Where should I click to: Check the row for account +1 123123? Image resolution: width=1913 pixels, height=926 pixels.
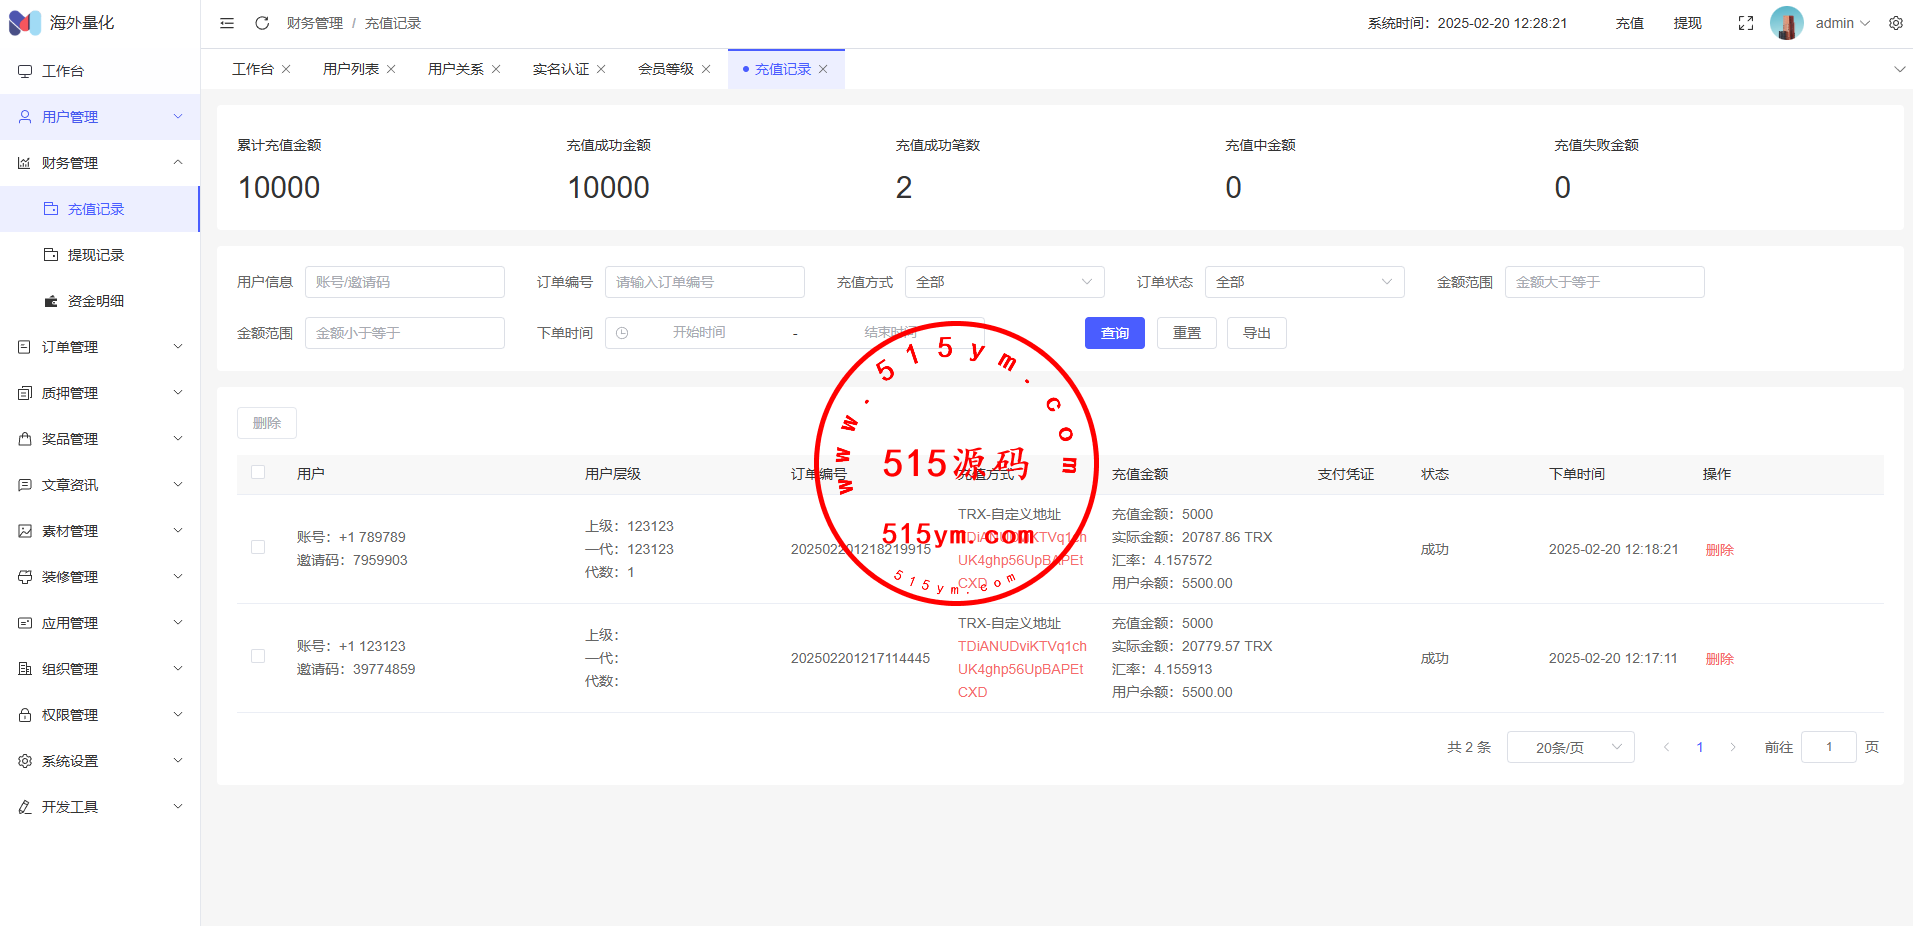pyautogui.click(x=258, y=657)
